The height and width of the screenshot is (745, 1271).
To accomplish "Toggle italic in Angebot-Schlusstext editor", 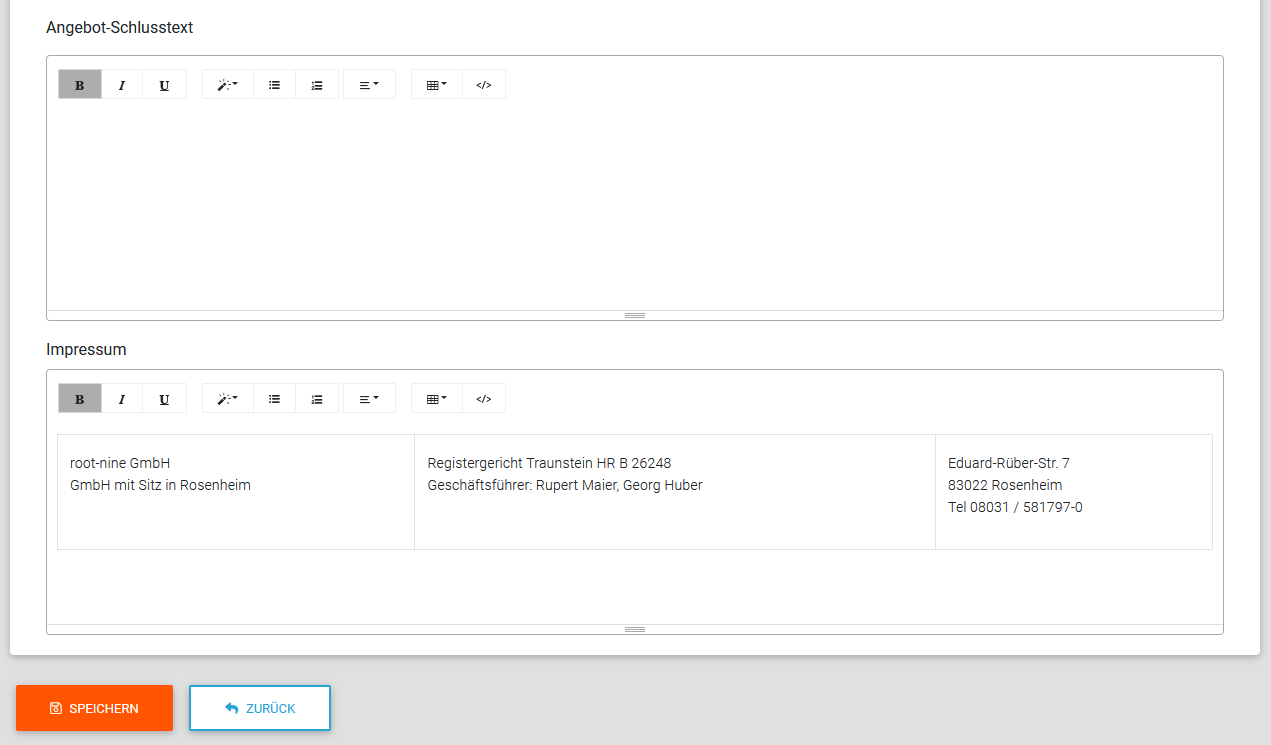I will coord(122,85).
